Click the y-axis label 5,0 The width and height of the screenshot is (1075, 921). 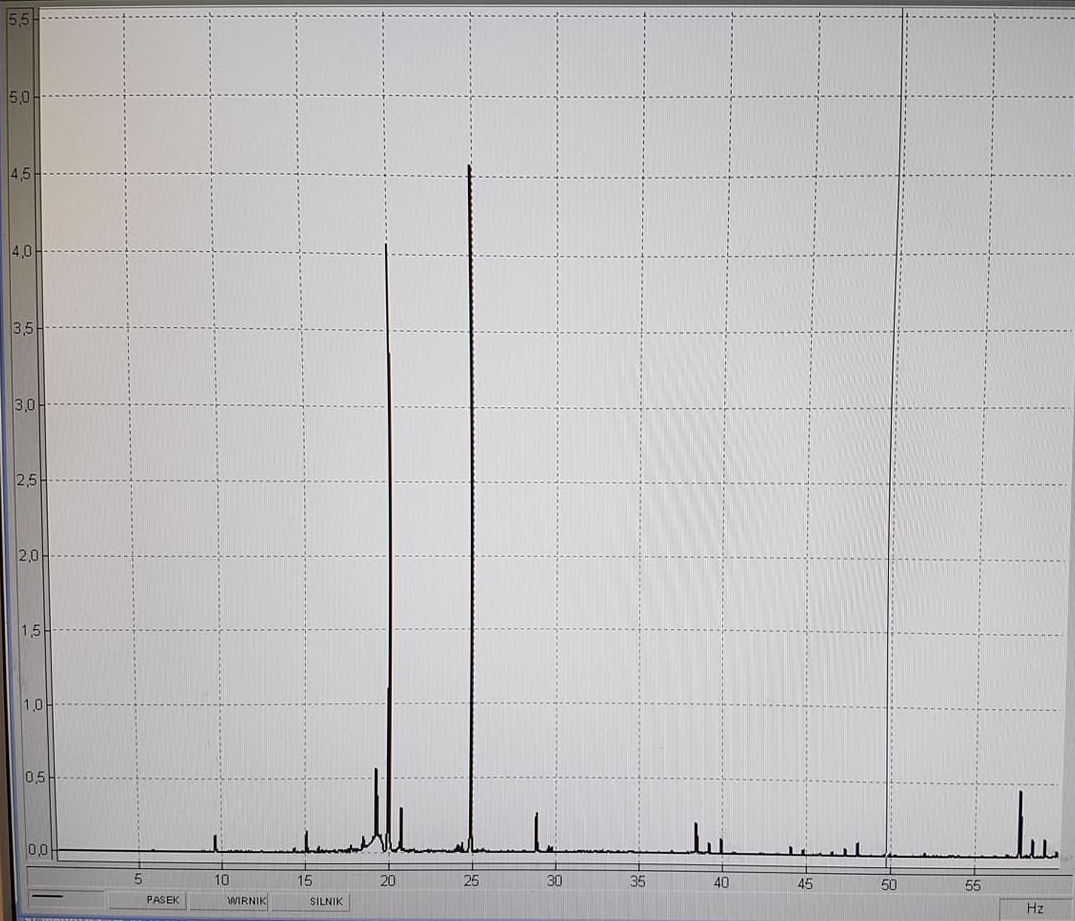[x=19, y=97]
